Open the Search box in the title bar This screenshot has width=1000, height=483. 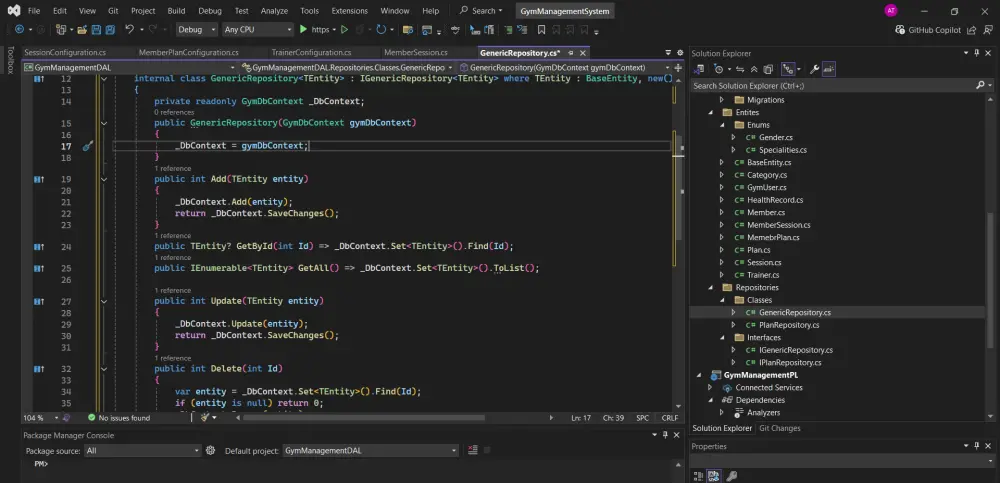[x=483, y=11]
